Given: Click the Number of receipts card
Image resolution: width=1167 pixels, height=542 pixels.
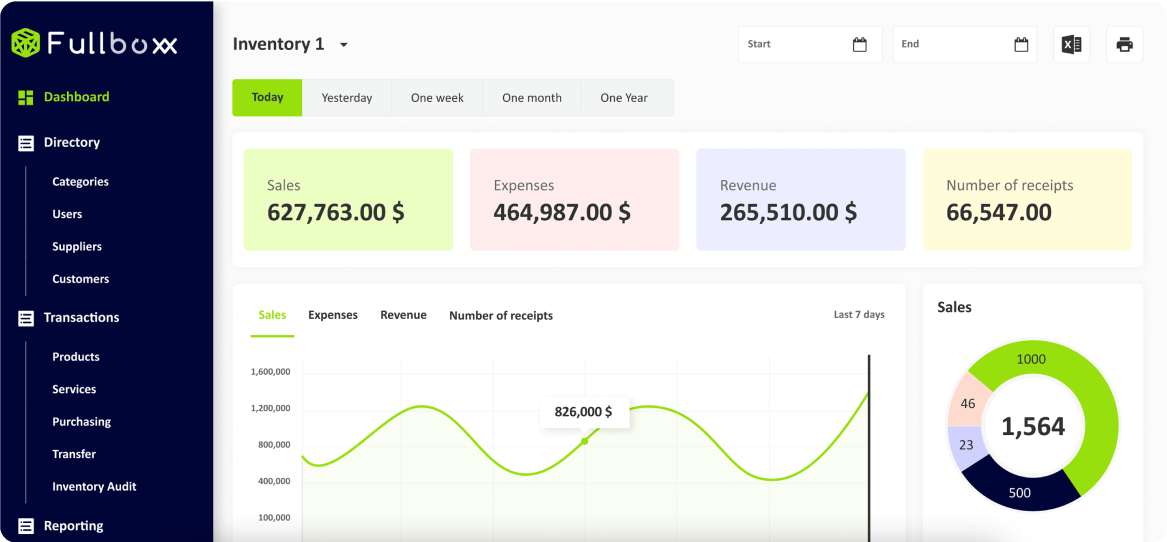Looking at the screenshot, I should [1027, 200].
